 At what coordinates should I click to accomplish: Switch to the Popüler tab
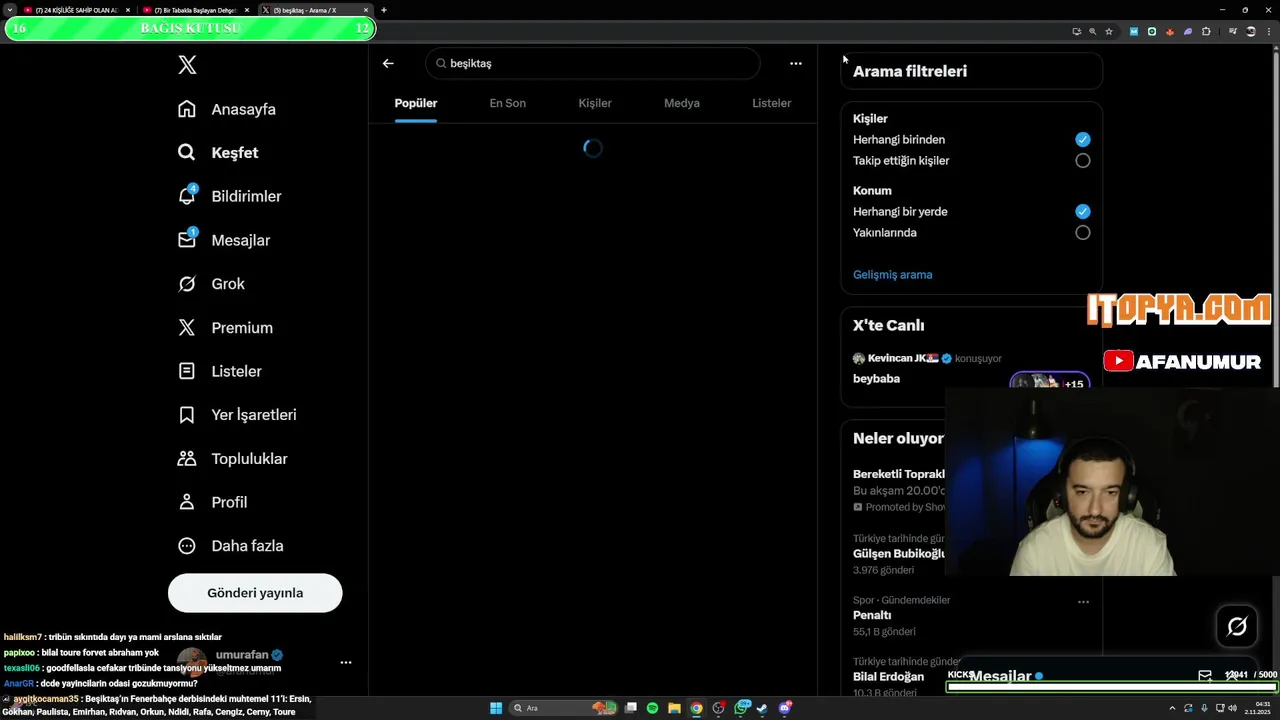(x=416, y=103)
